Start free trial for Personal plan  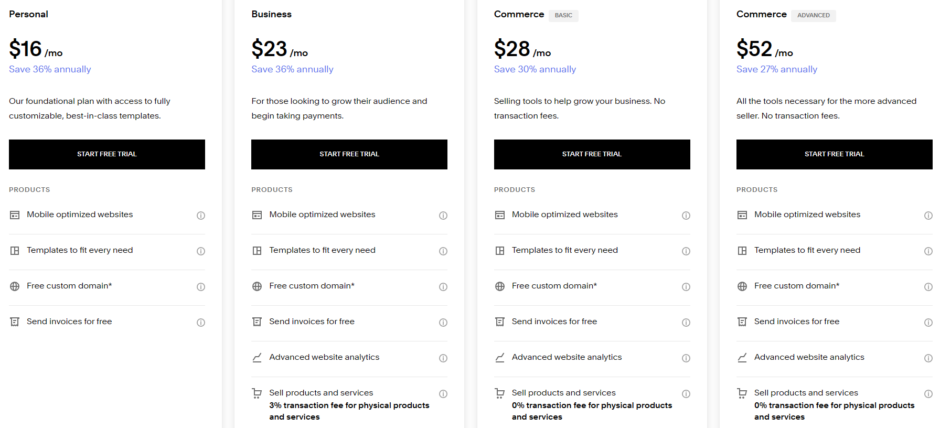[107, 154]
